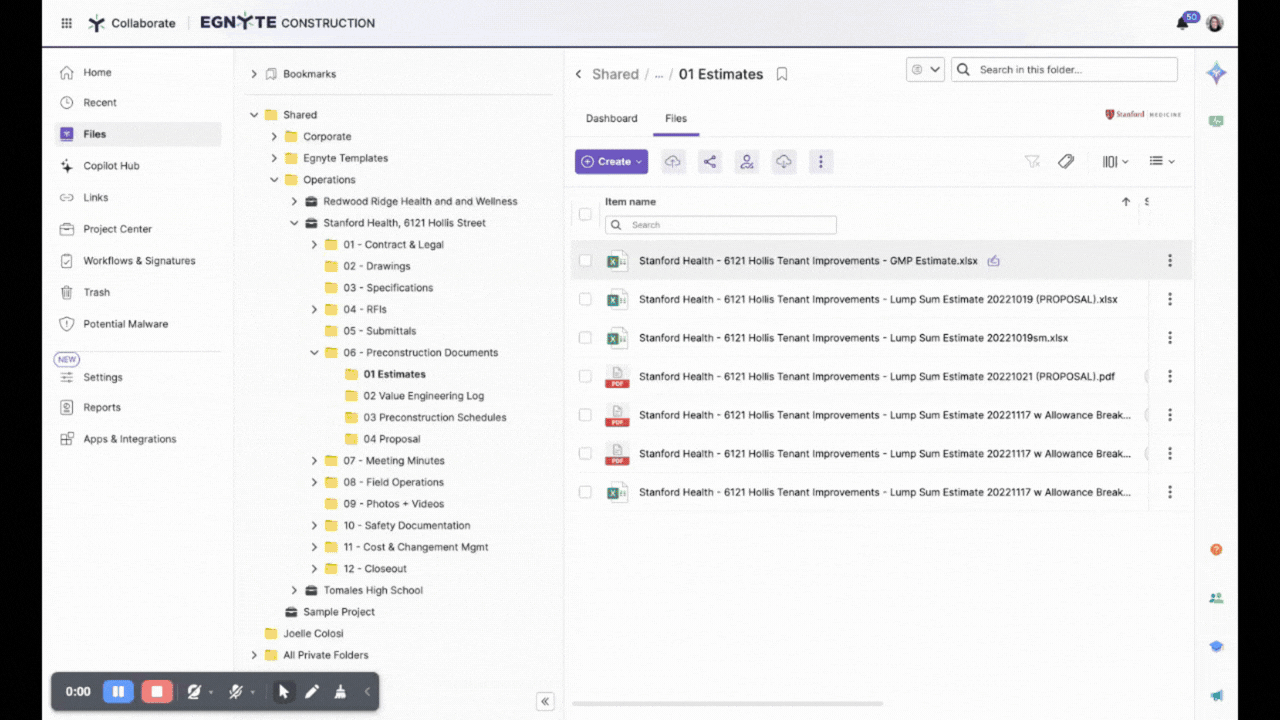The width and height of the screenshot is (1280, 720).
Task: Pause the screen recording in progress
Action: 118,691
